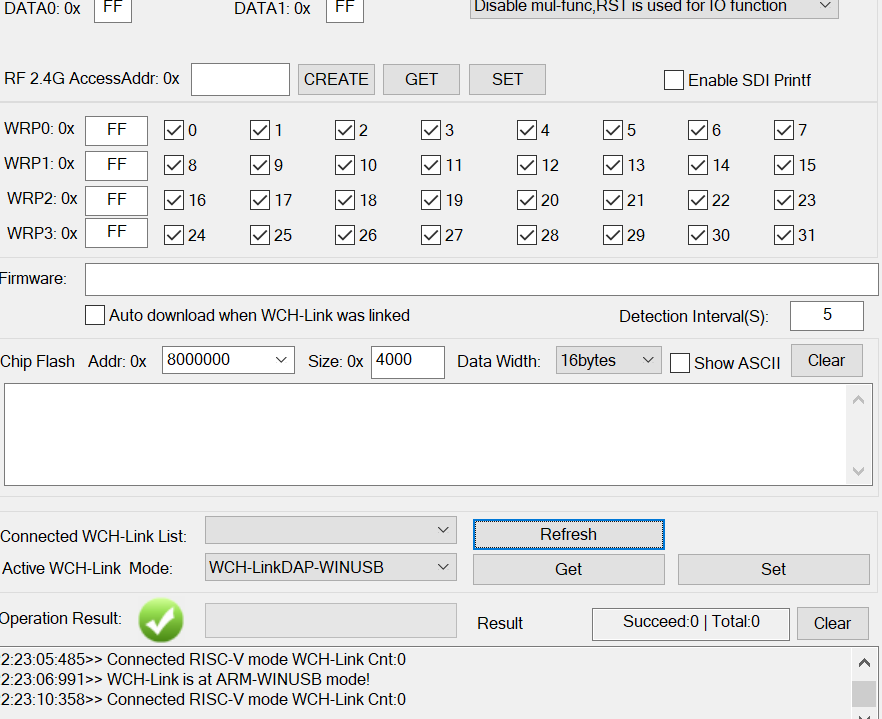This screenshot has height=719, width=882.
Task: Click the Chip Flash Size field
Action: [408, 362]
